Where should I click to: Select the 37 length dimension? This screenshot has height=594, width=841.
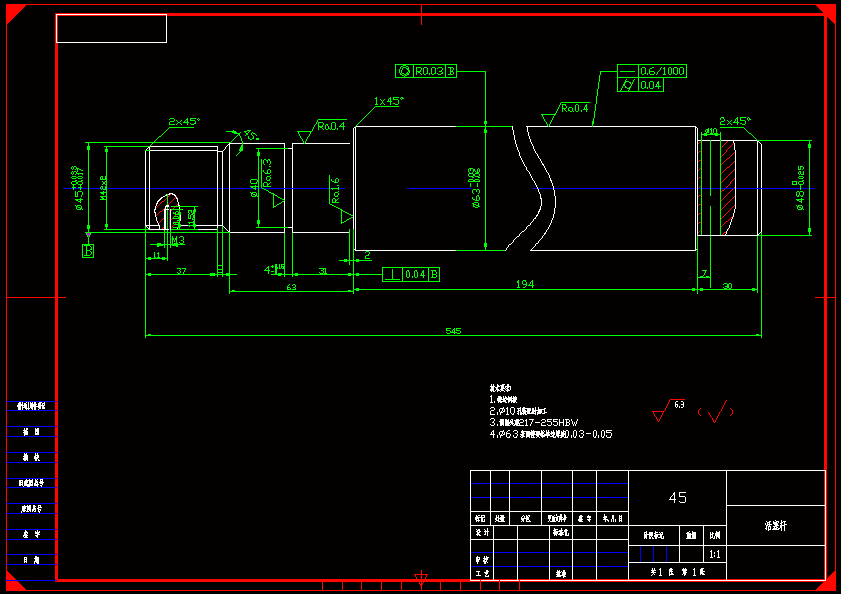pos(181,271)
